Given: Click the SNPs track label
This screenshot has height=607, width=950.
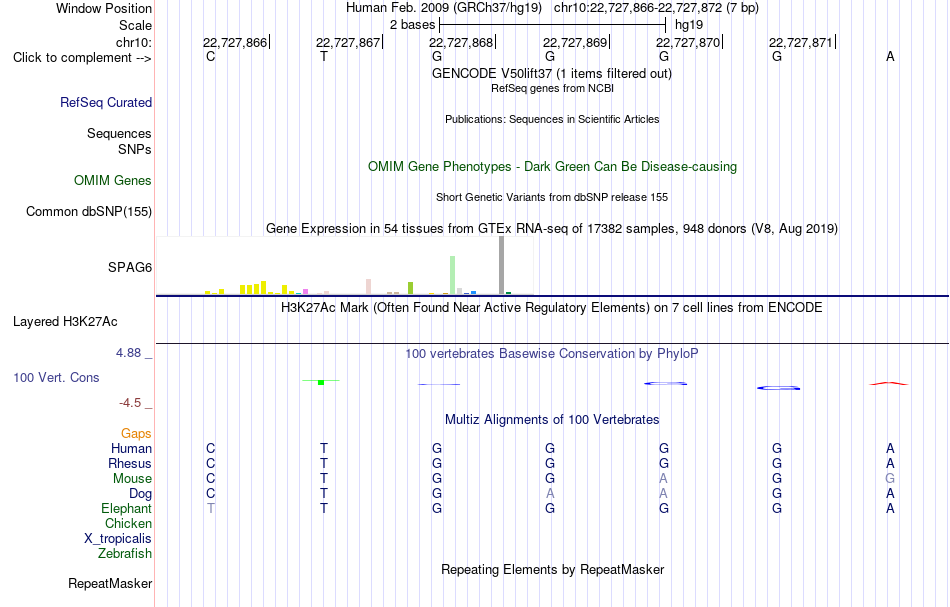Looking at the screenshot, I should coord(135,149).
